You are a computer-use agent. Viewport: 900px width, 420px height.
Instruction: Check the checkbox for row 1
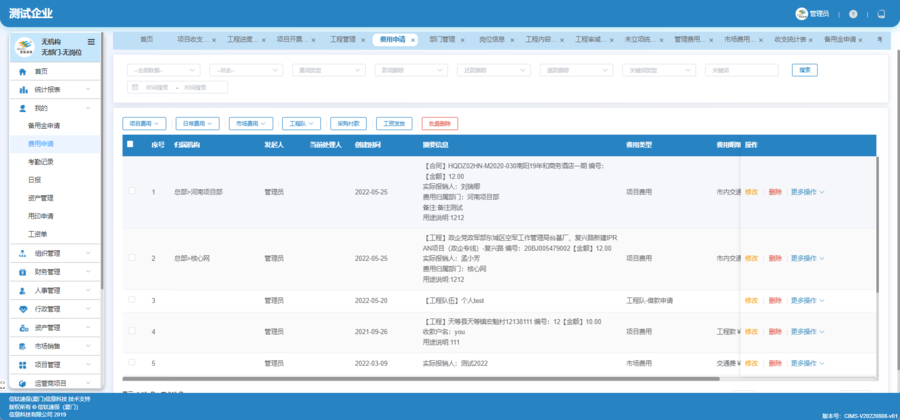pyautogui.click(x=131, y=190)
